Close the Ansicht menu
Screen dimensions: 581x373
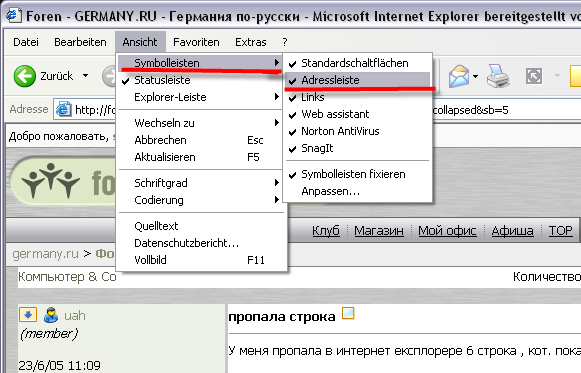click(x=140, y=42)
